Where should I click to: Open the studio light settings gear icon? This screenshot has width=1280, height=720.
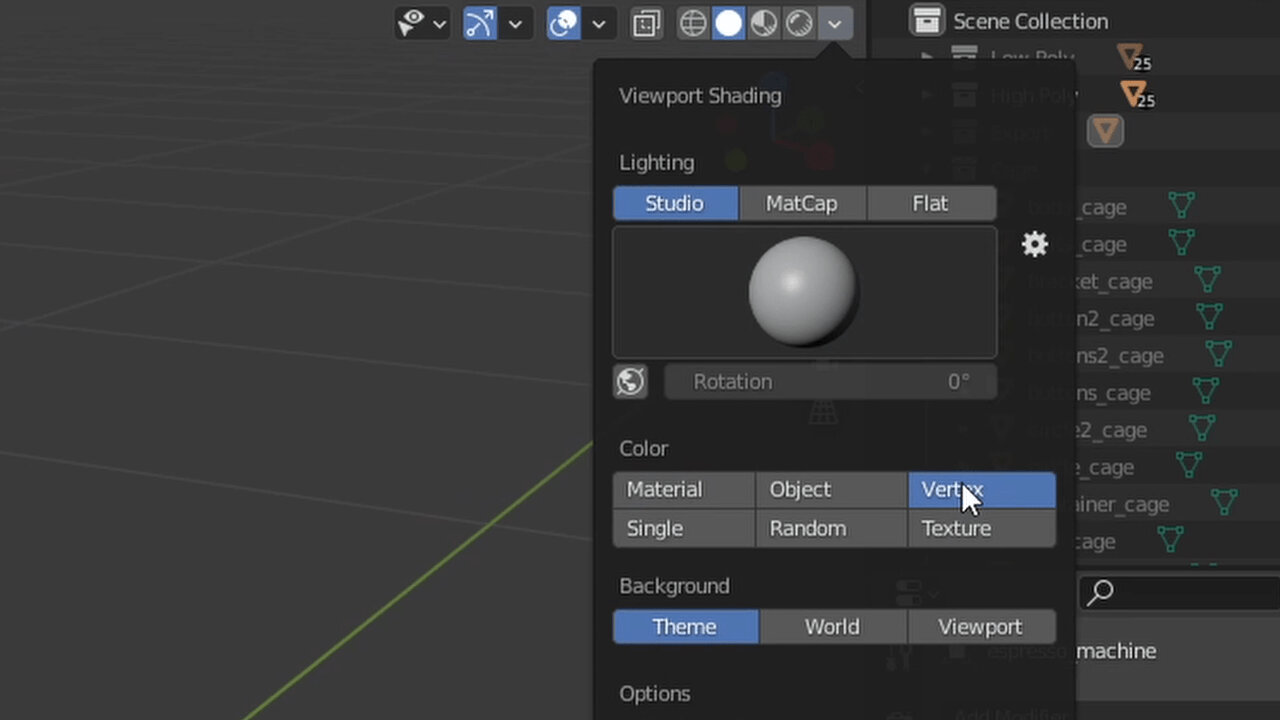[1034, 244]
